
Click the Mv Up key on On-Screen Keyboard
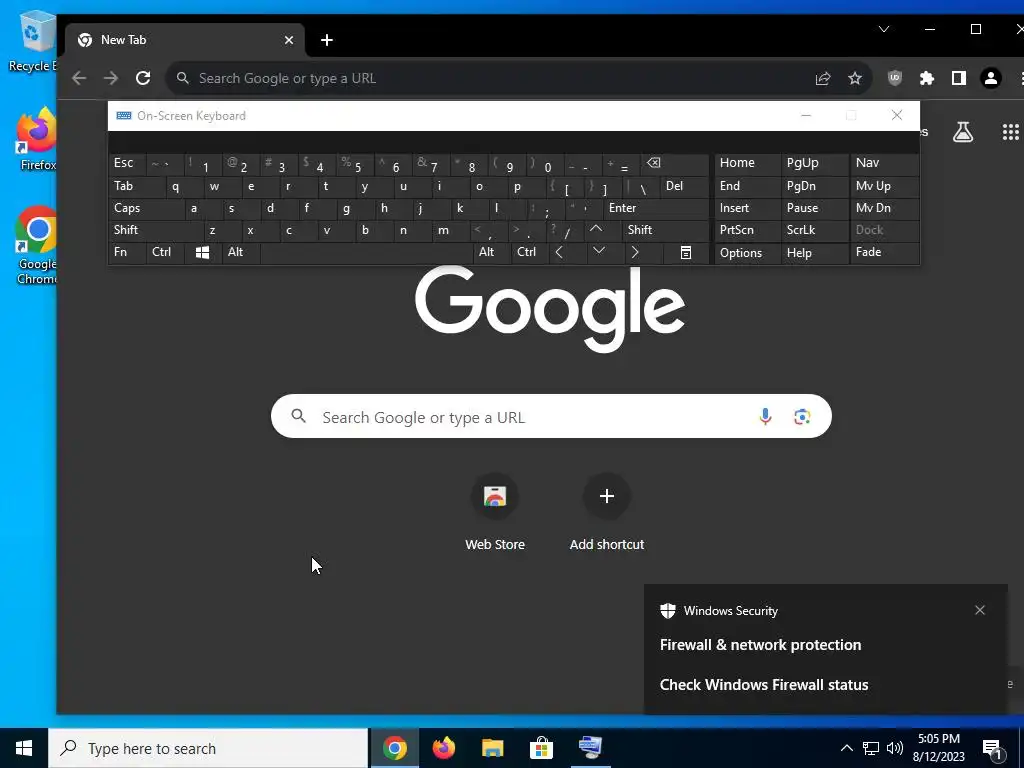884,186
